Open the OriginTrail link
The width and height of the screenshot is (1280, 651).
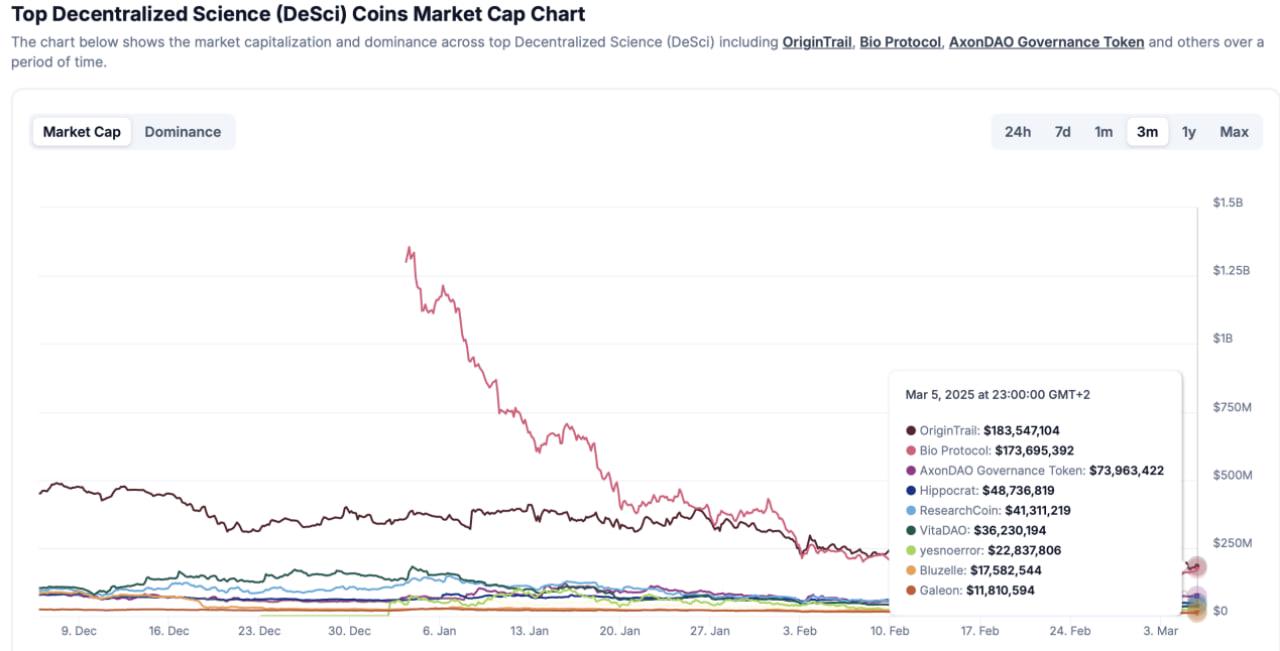tap(817, 43)
